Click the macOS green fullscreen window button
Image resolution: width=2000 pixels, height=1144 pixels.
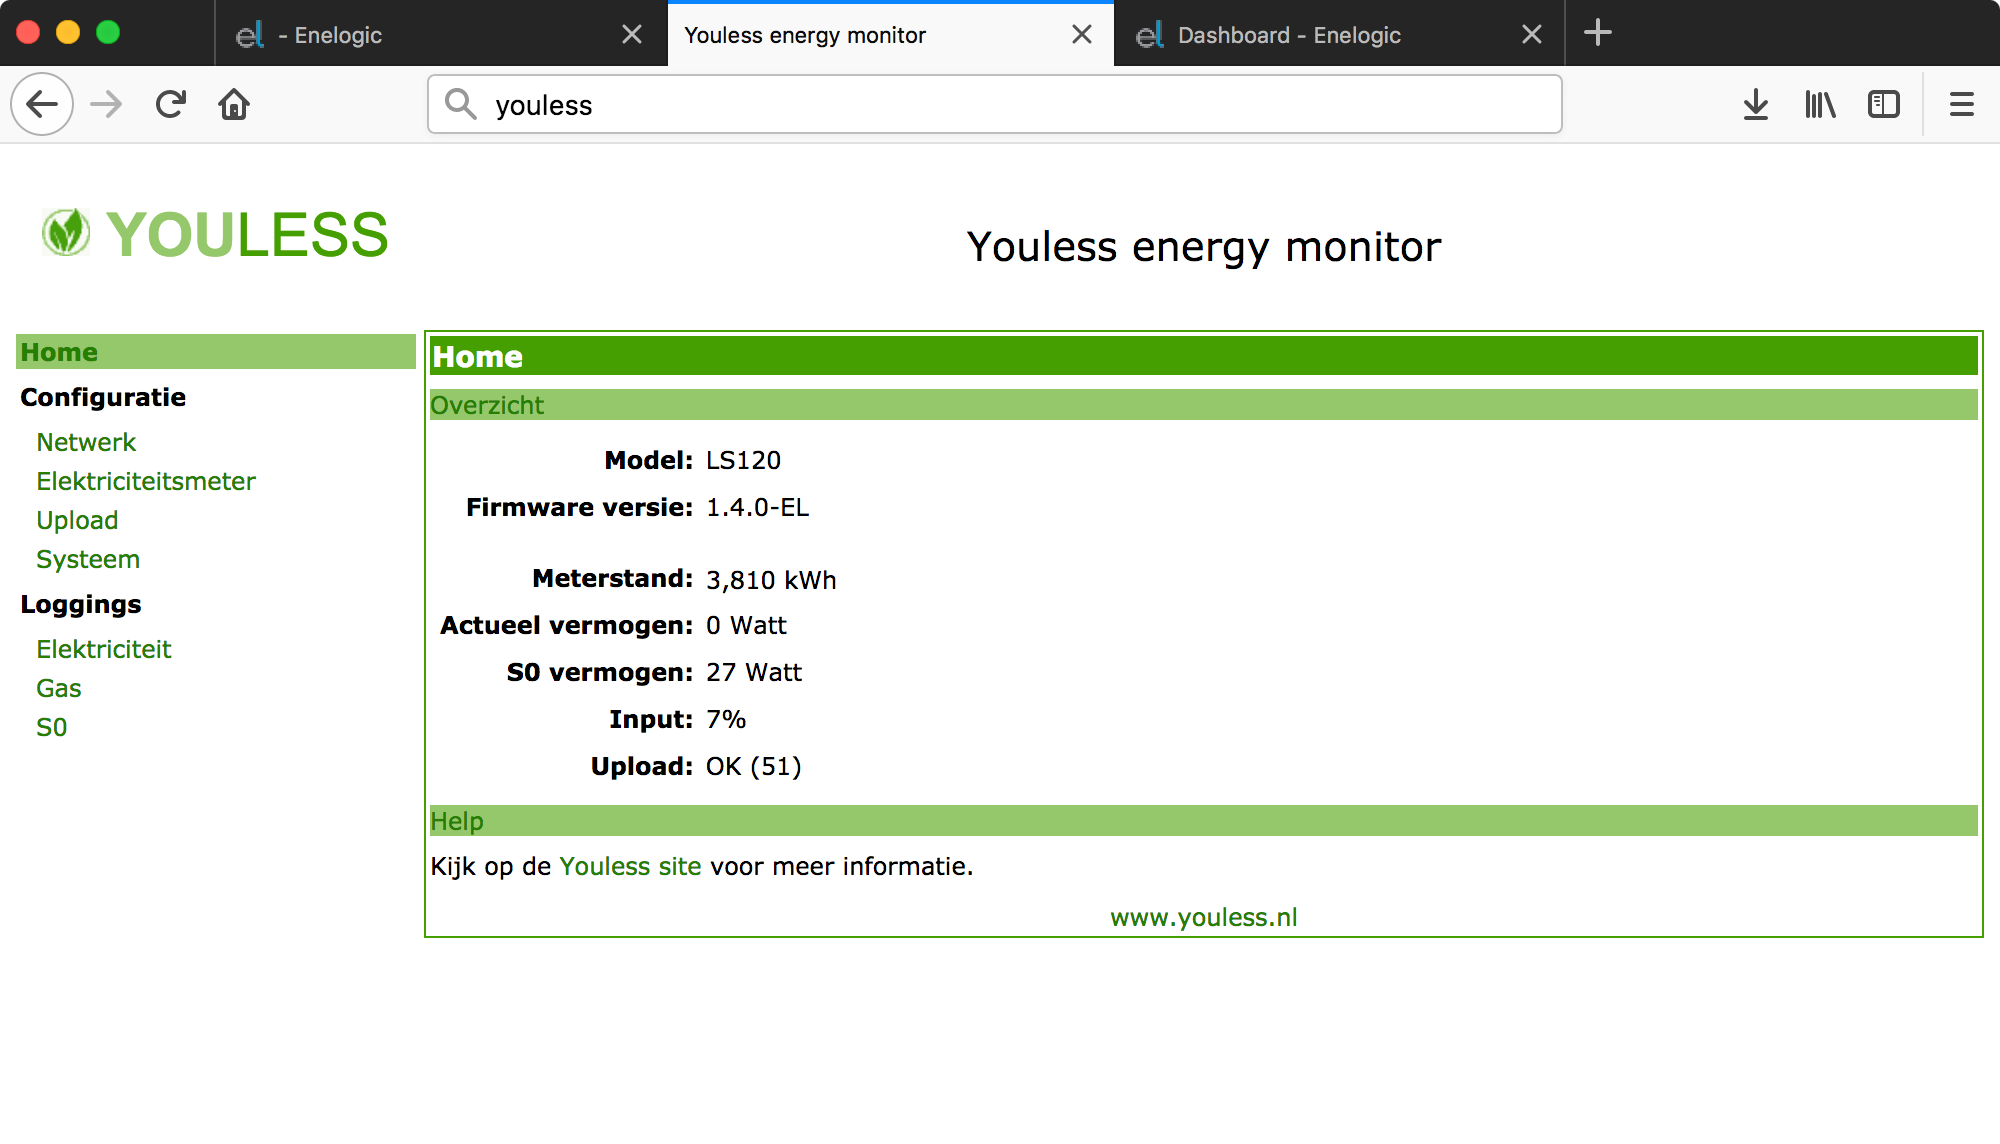pyautogui.click(x=108, y=32)
